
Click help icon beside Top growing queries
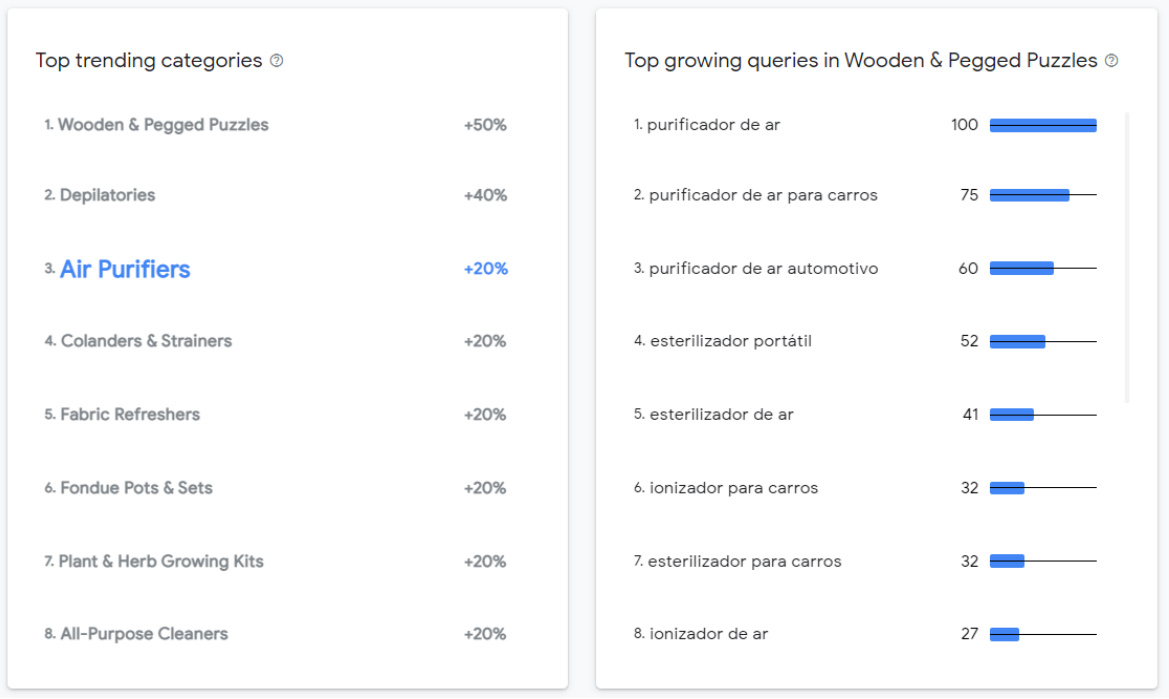coord(1111,61)
